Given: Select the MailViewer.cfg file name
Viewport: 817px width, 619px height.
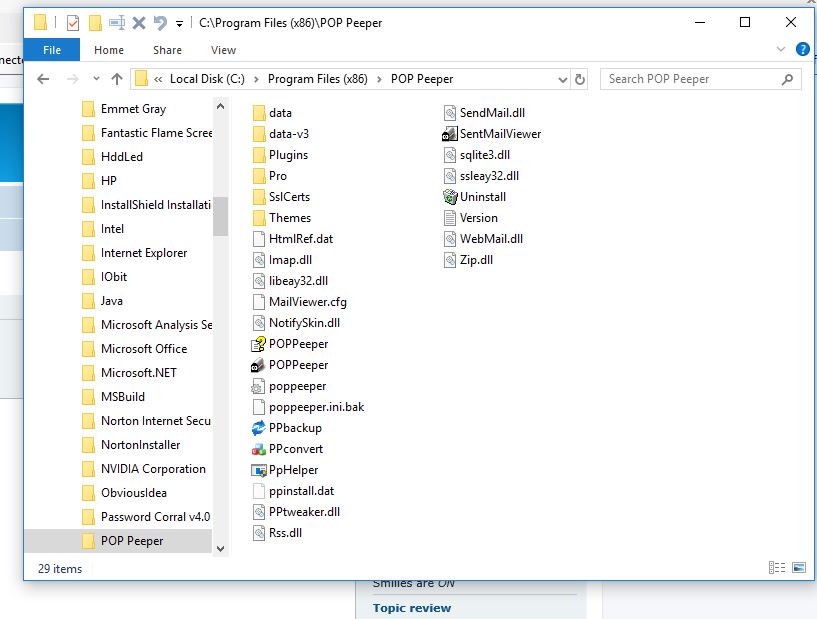Looking at the screenshot, I should tap(307, 302).
